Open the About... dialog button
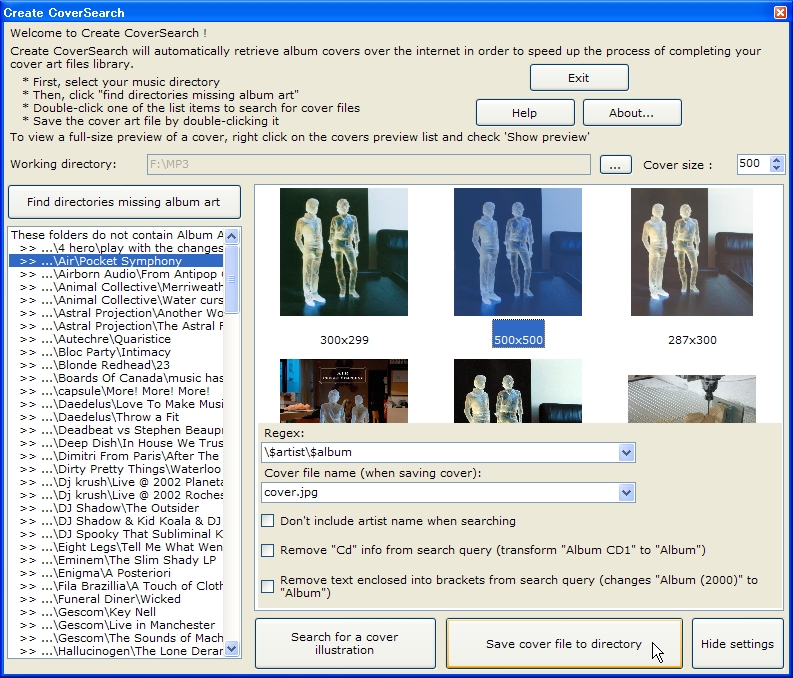This screenshot has width=793, height=678. point(632,113)
